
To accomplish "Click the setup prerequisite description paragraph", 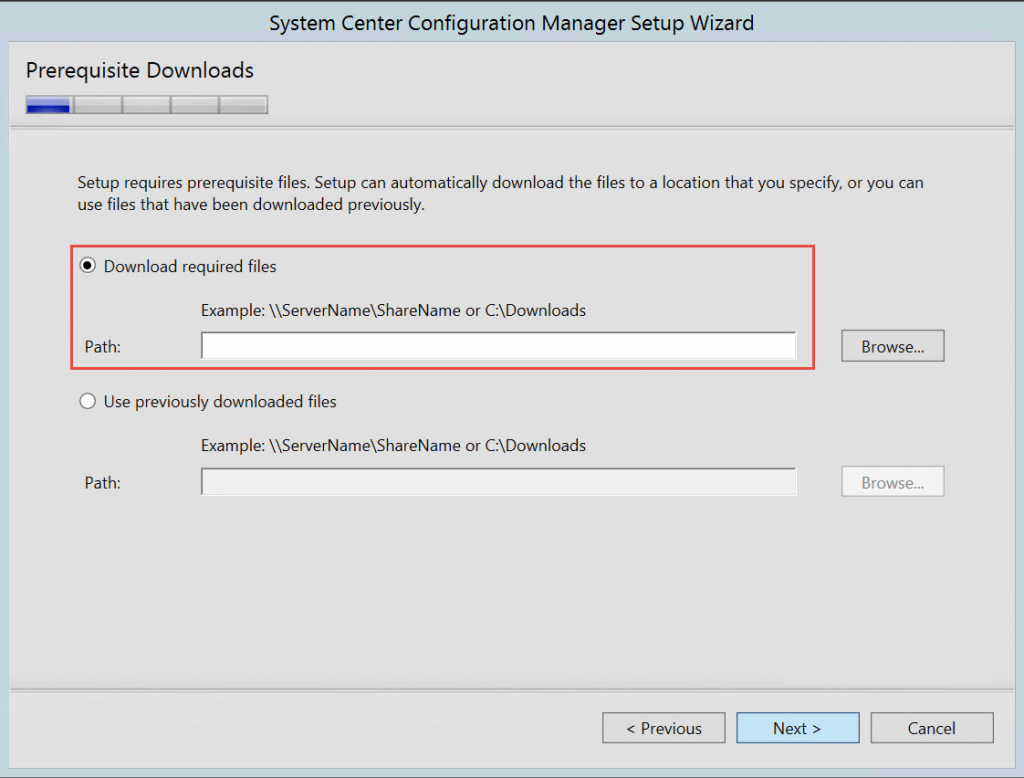I will [500, 194].
